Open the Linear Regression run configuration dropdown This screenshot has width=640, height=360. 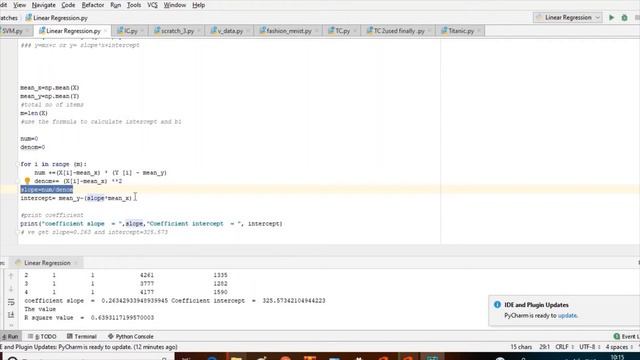point(568,18)
